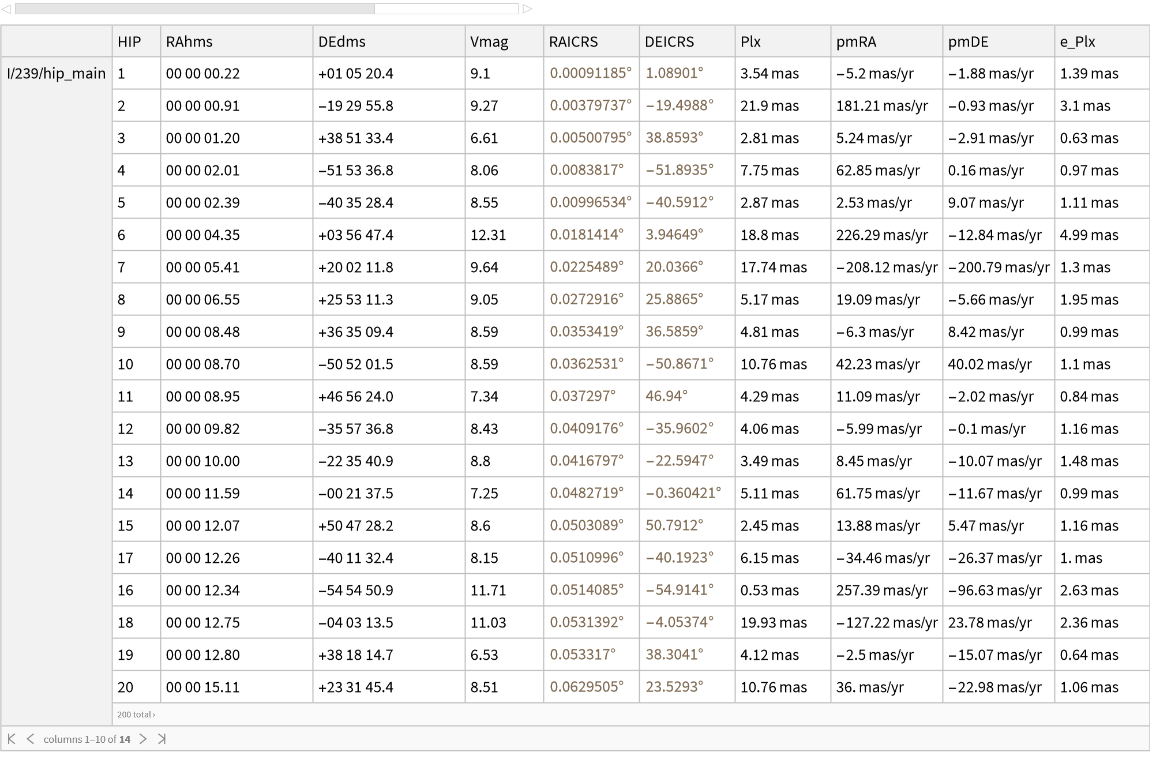
Task: Select the RAhms column header
Action: click(190, 42)
